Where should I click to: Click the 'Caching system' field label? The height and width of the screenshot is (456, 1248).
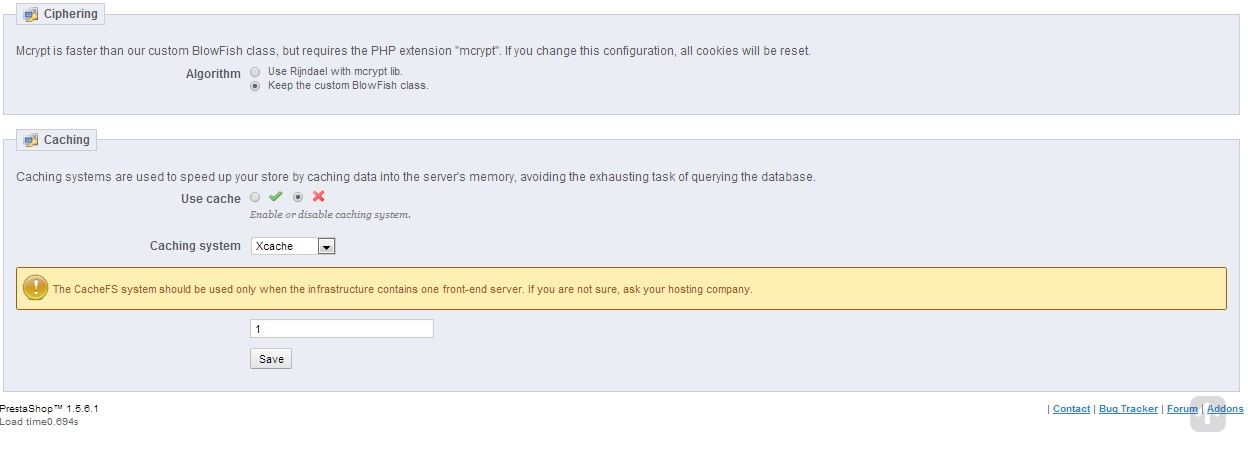click(195, 246)
